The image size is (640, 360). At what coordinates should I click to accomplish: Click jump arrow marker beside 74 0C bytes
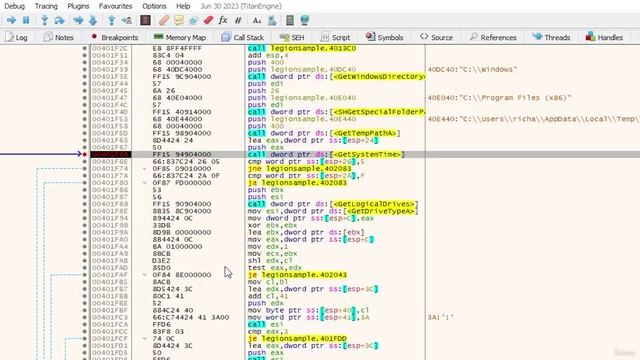click(x=144, y=338)
